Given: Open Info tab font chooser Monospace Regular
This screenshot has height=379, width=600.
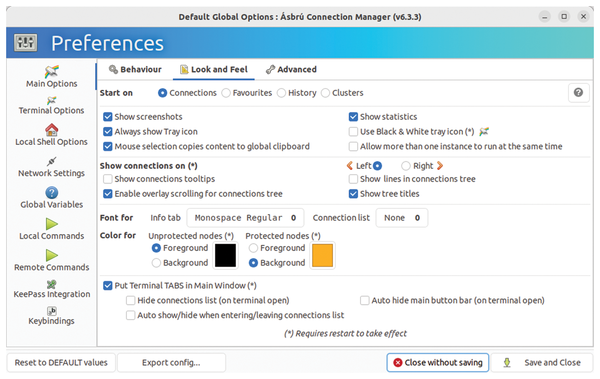Looking at the screenshot, I should [x=245, y=218].
